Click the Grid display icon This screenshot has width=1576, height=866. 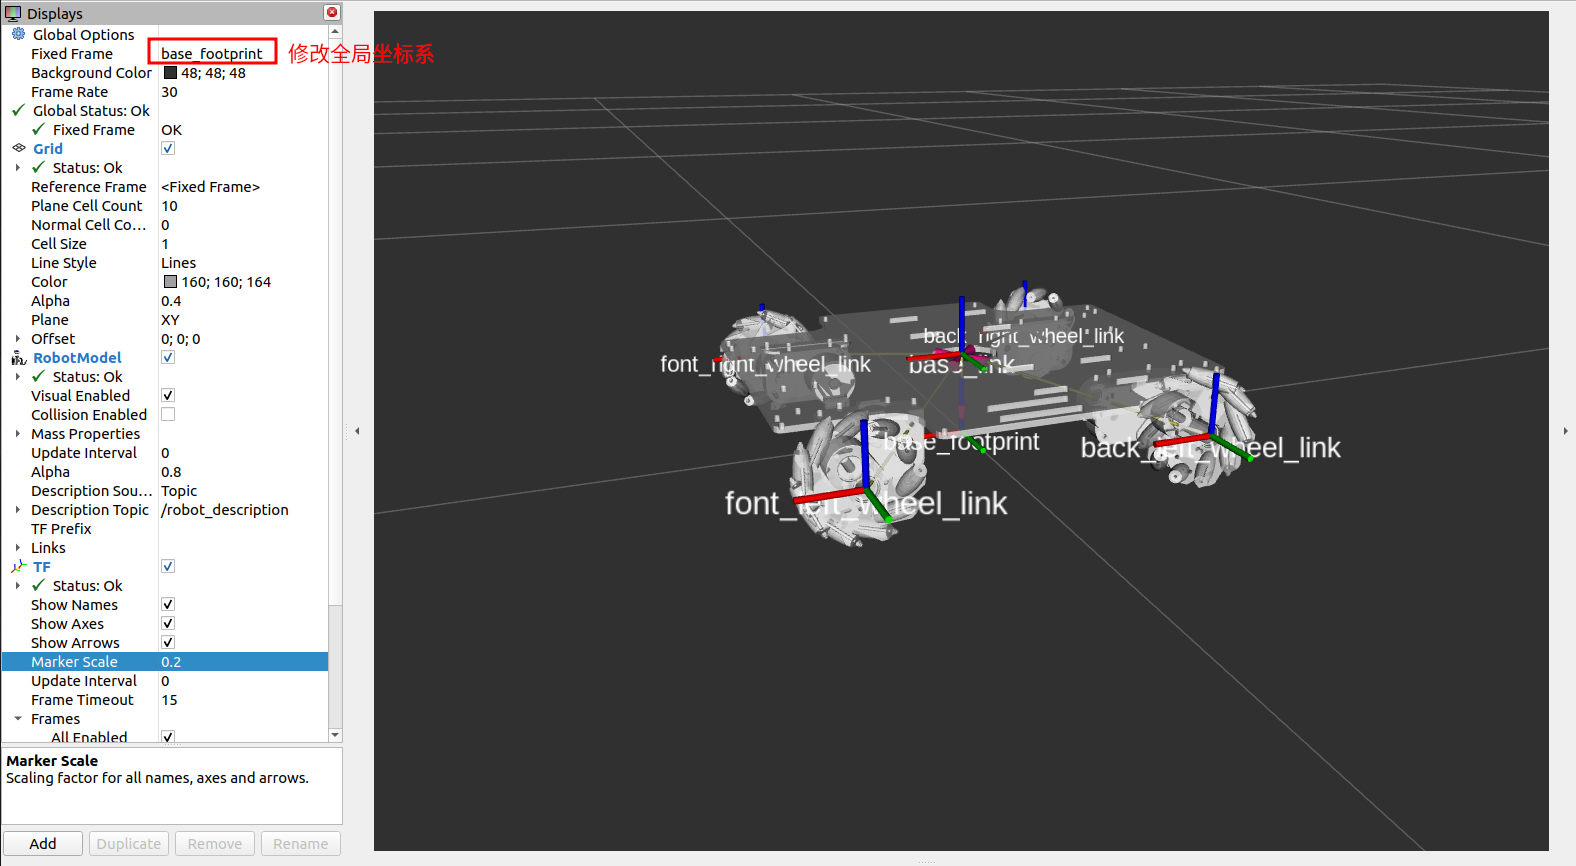(18, 148)
